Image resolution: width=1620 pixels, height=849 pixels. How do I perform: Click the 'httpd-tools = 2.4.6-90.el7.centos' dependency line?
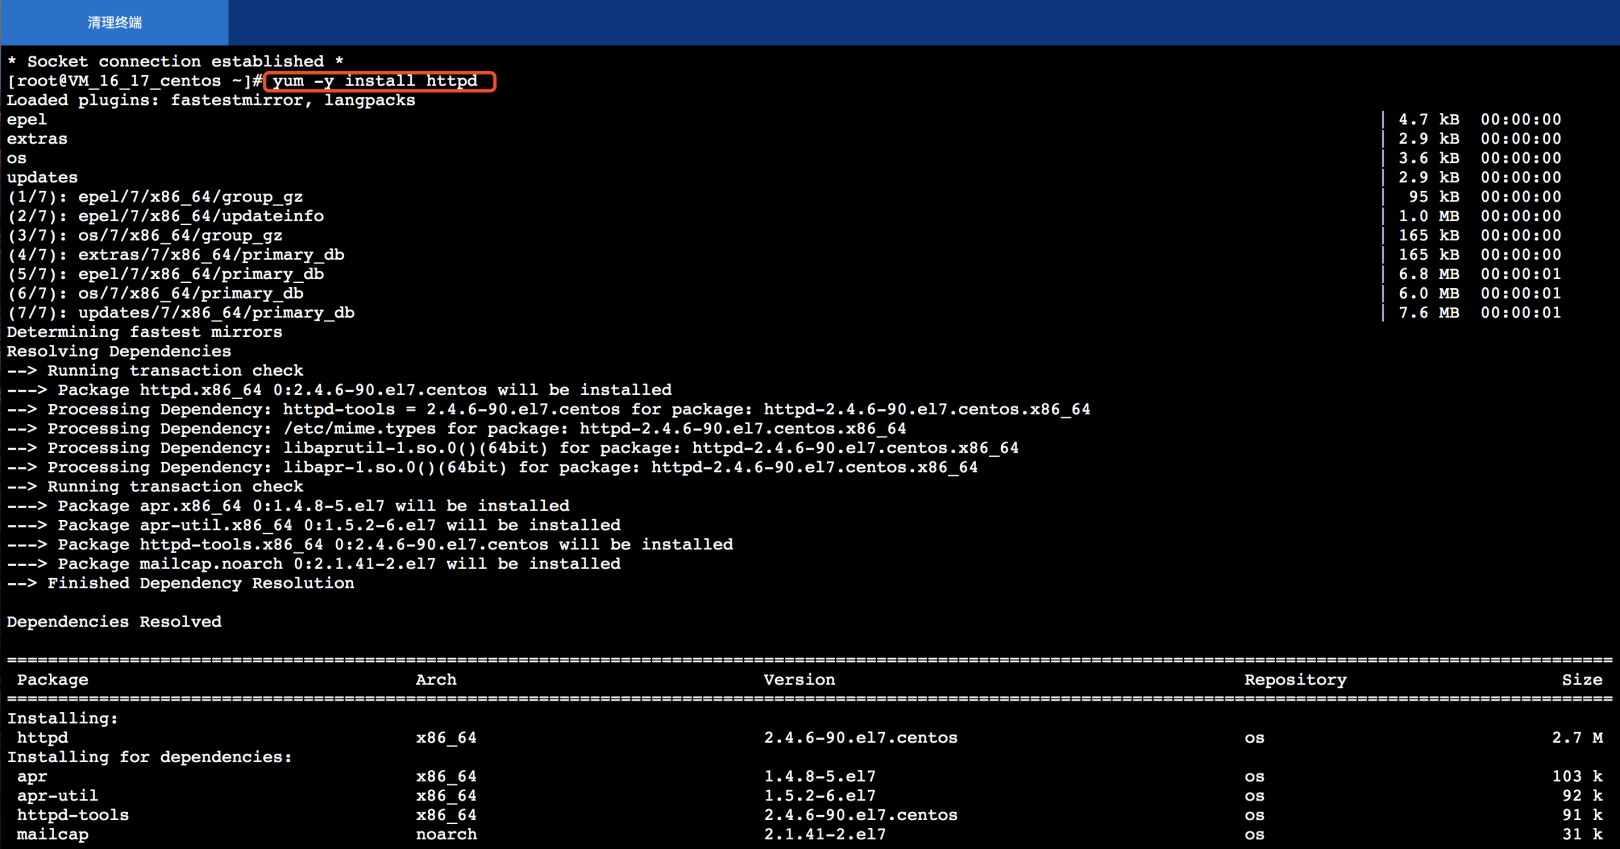(549, 409)
